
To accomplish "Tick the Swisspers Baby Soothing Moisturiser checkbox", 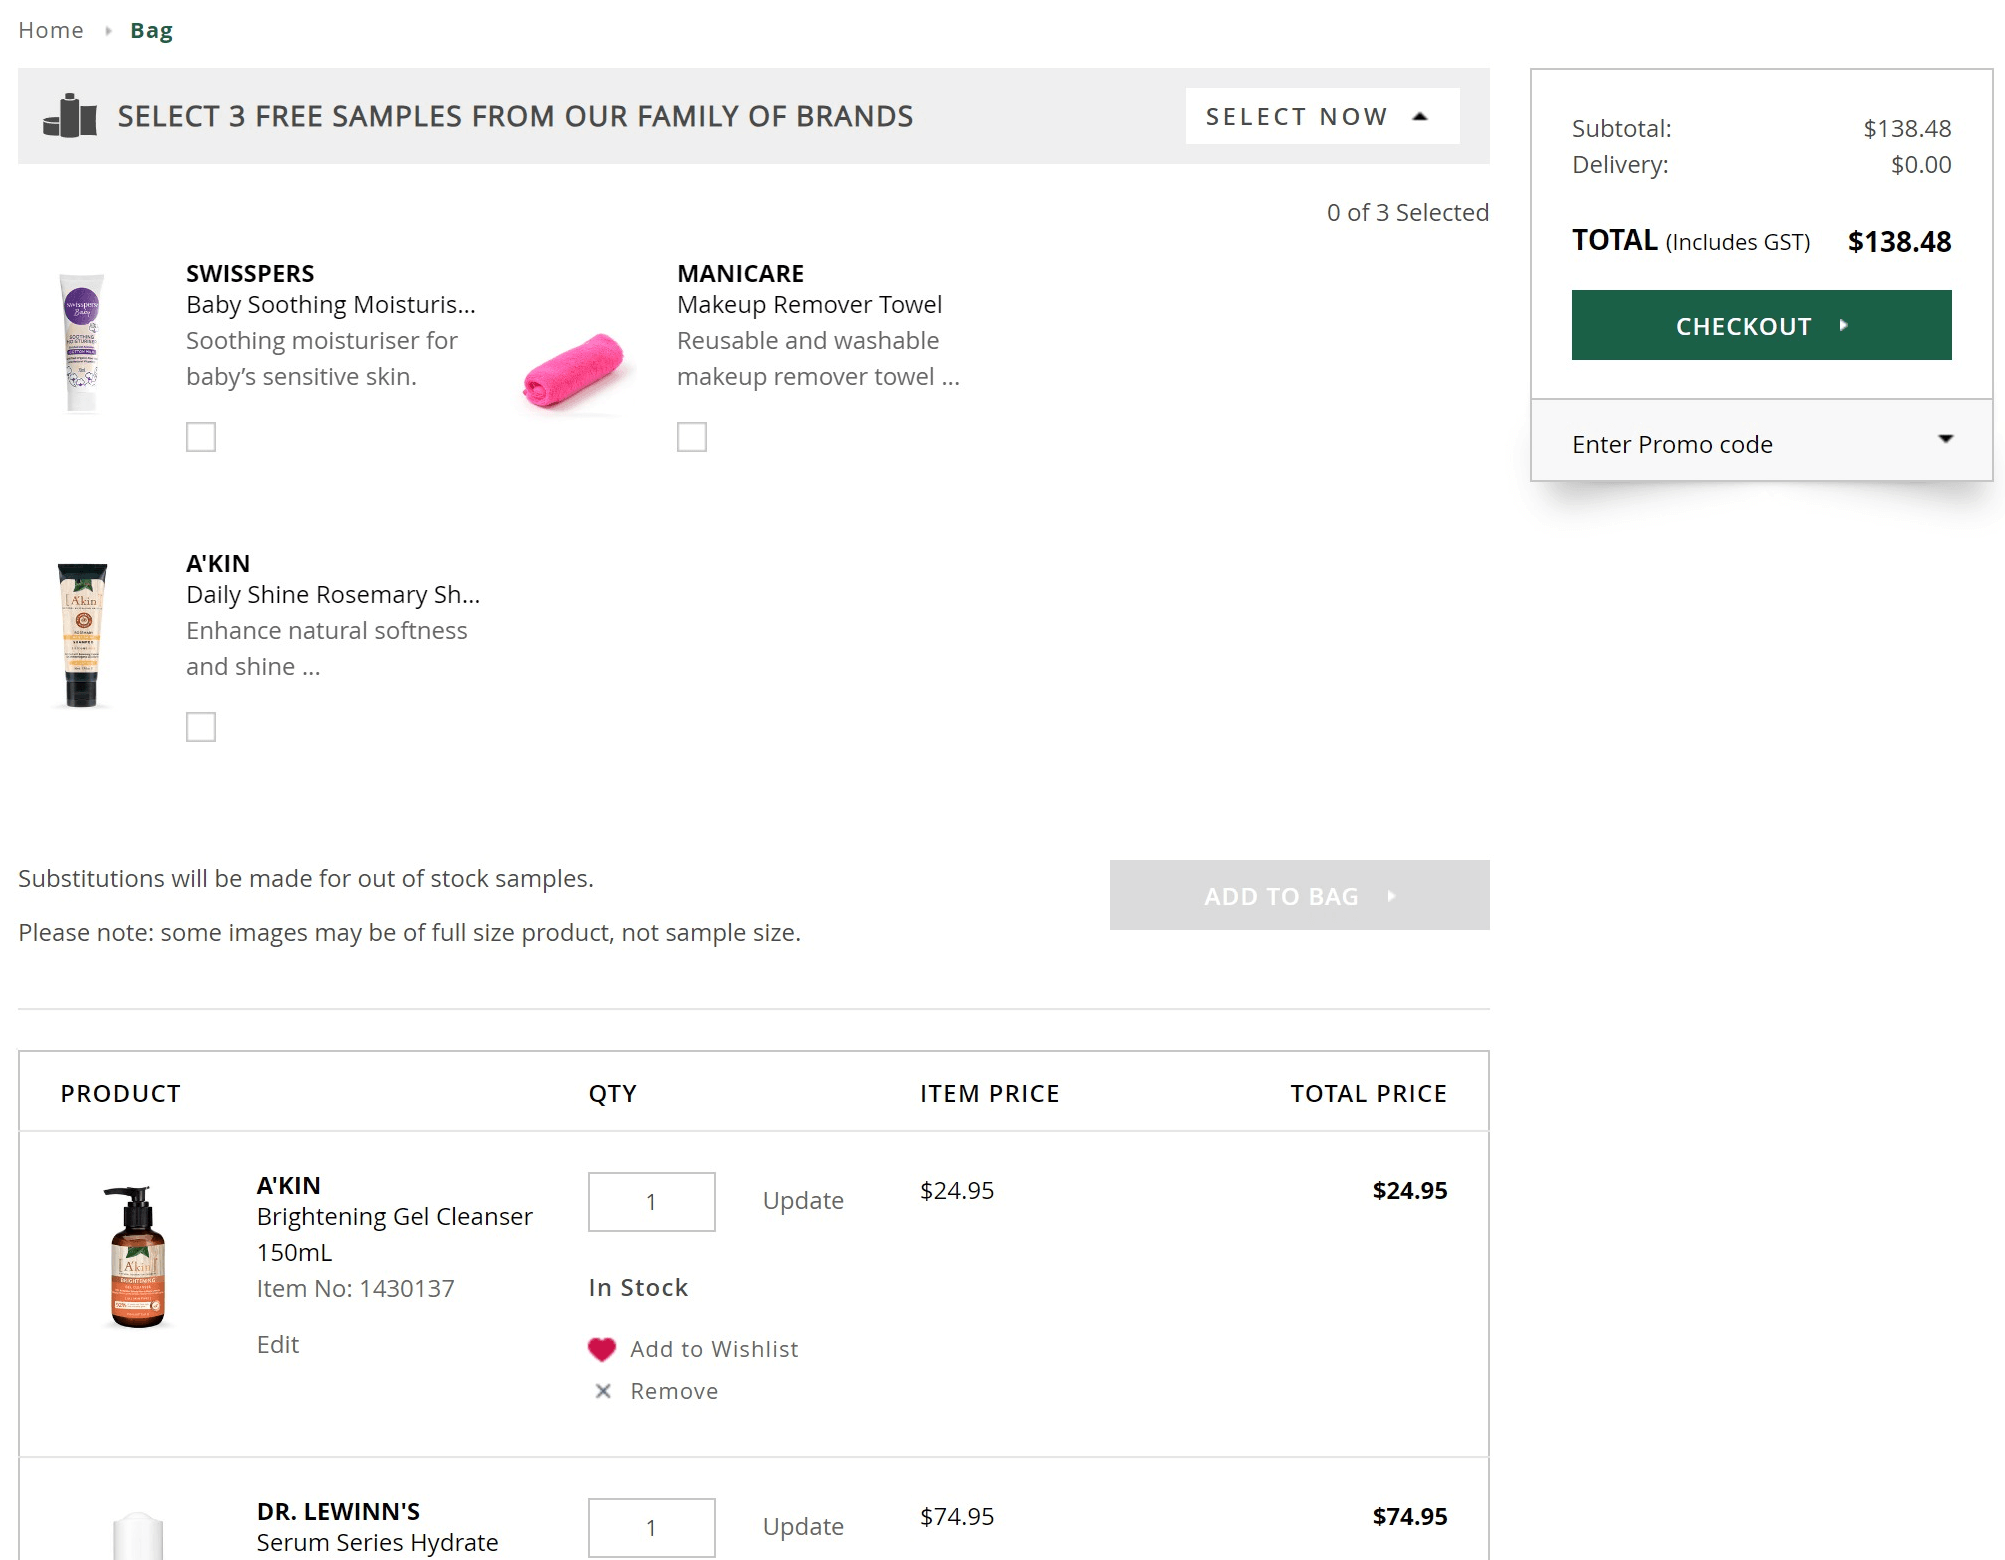I will (x=201, y=437).
